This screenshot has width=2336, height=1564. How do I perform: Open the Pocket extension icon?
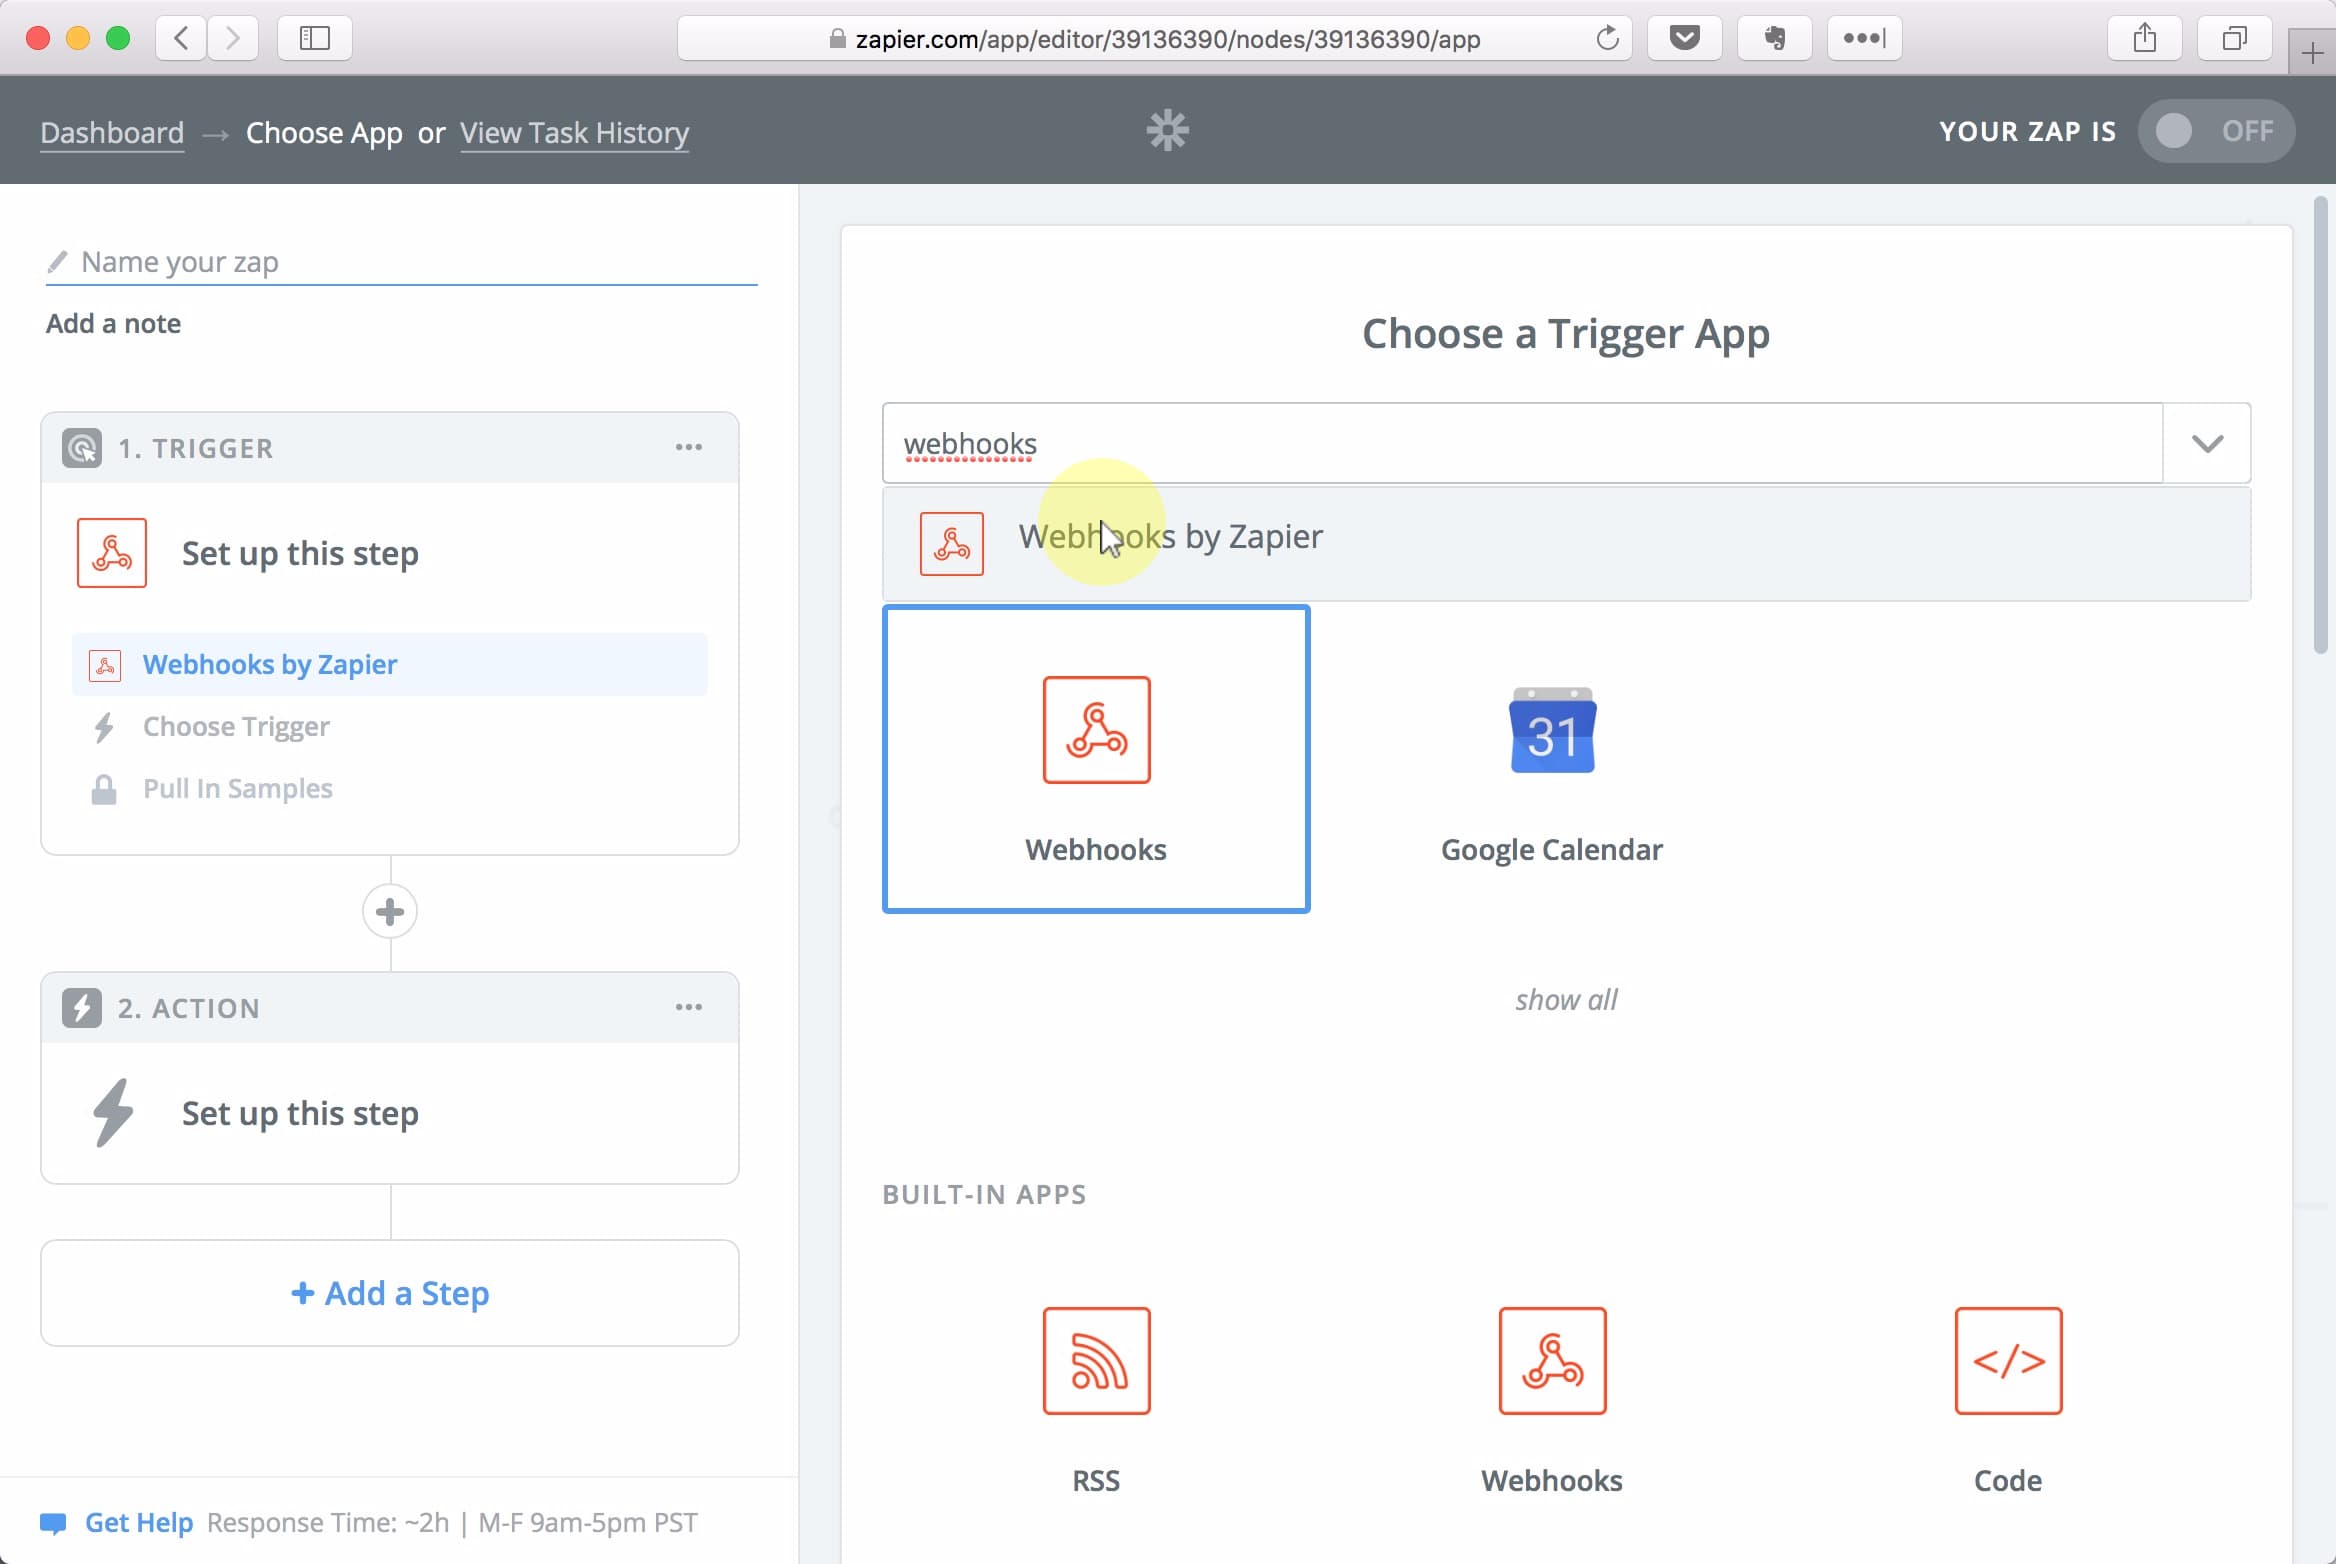[x=1684, y=38]
